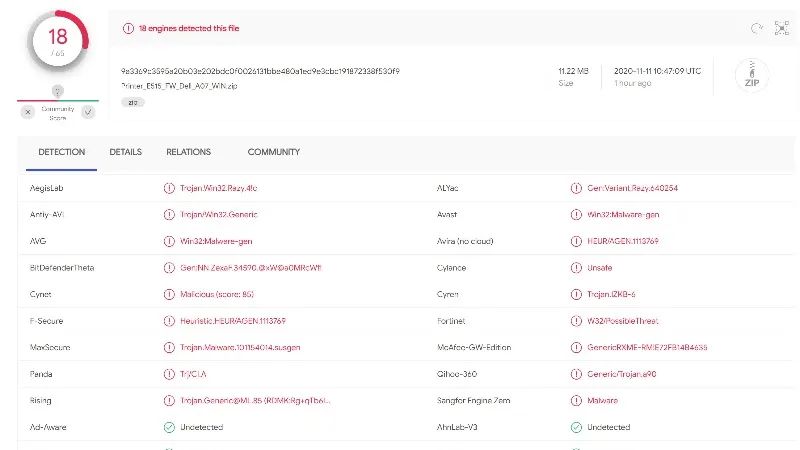This screenshot has height=450, width=800.
Task: Open the similar files graph icon
Action: tap(780, 28)
